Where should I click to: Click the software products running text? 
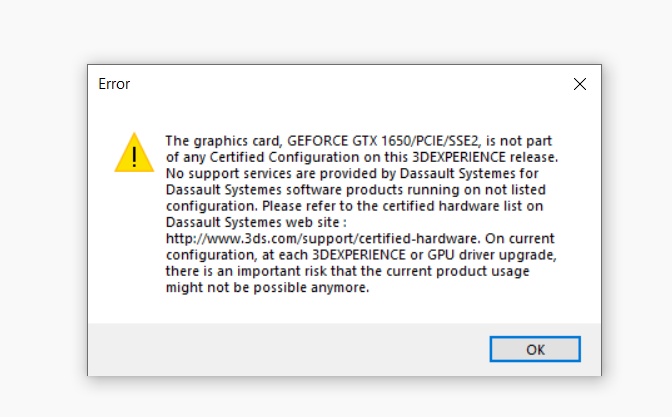350,191
